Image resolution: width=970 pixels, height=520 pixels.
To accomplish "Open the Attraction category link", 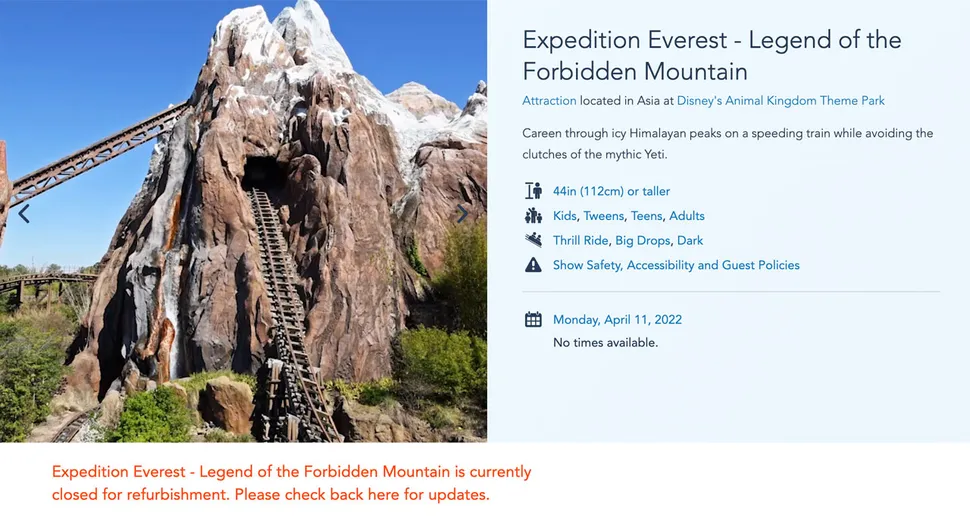I will tap(549, 101).
